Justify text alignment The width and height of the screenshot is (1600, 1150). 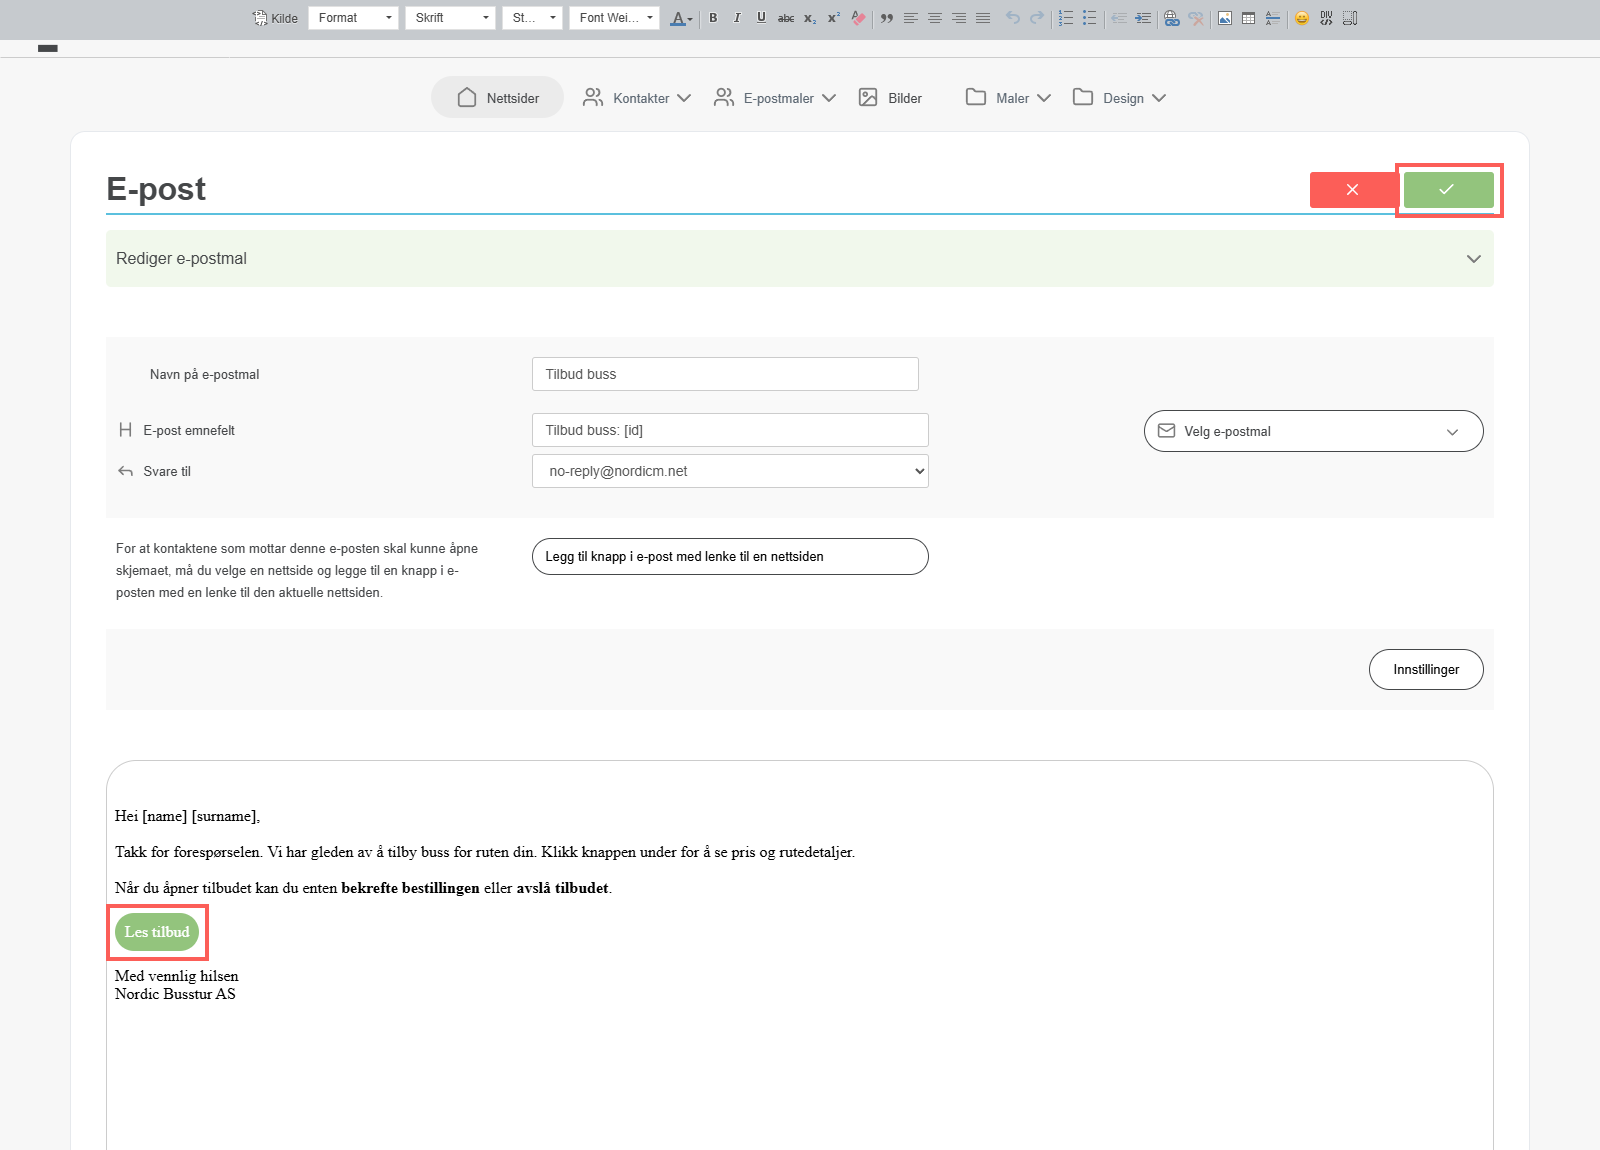click(983, 18)
